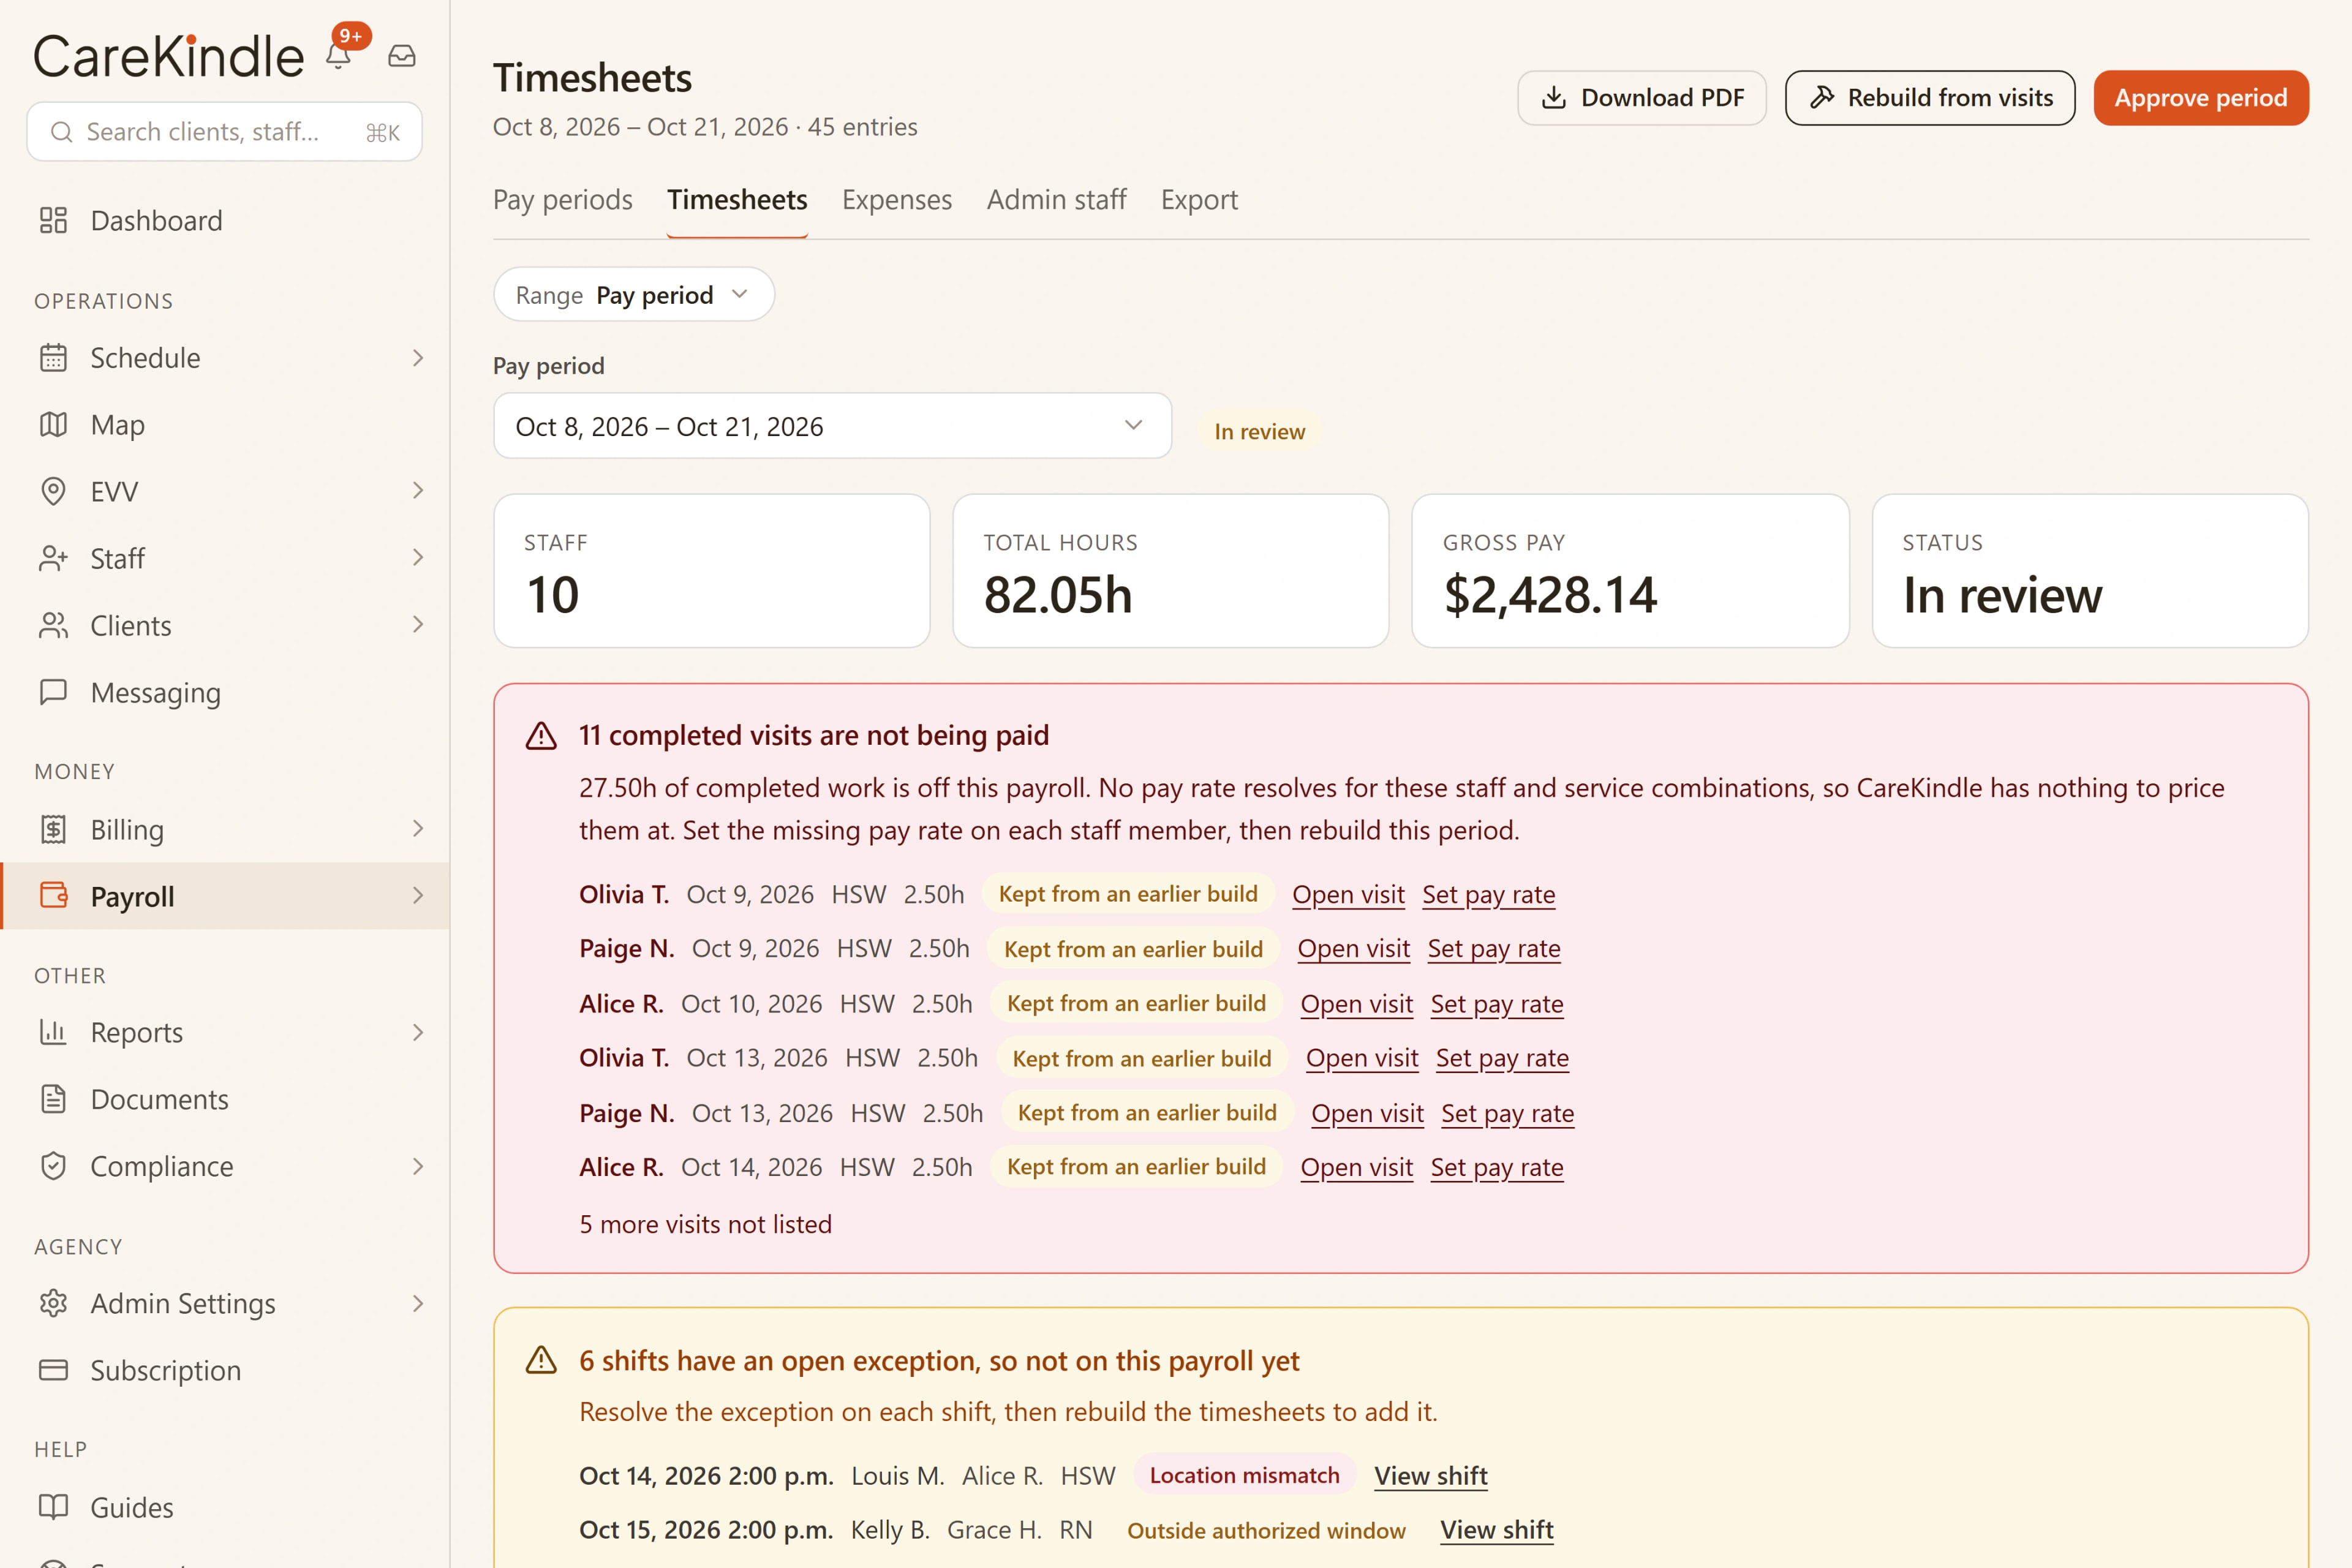Click the 'Outside authorized window' tag

click(x=1266, y=1531)
